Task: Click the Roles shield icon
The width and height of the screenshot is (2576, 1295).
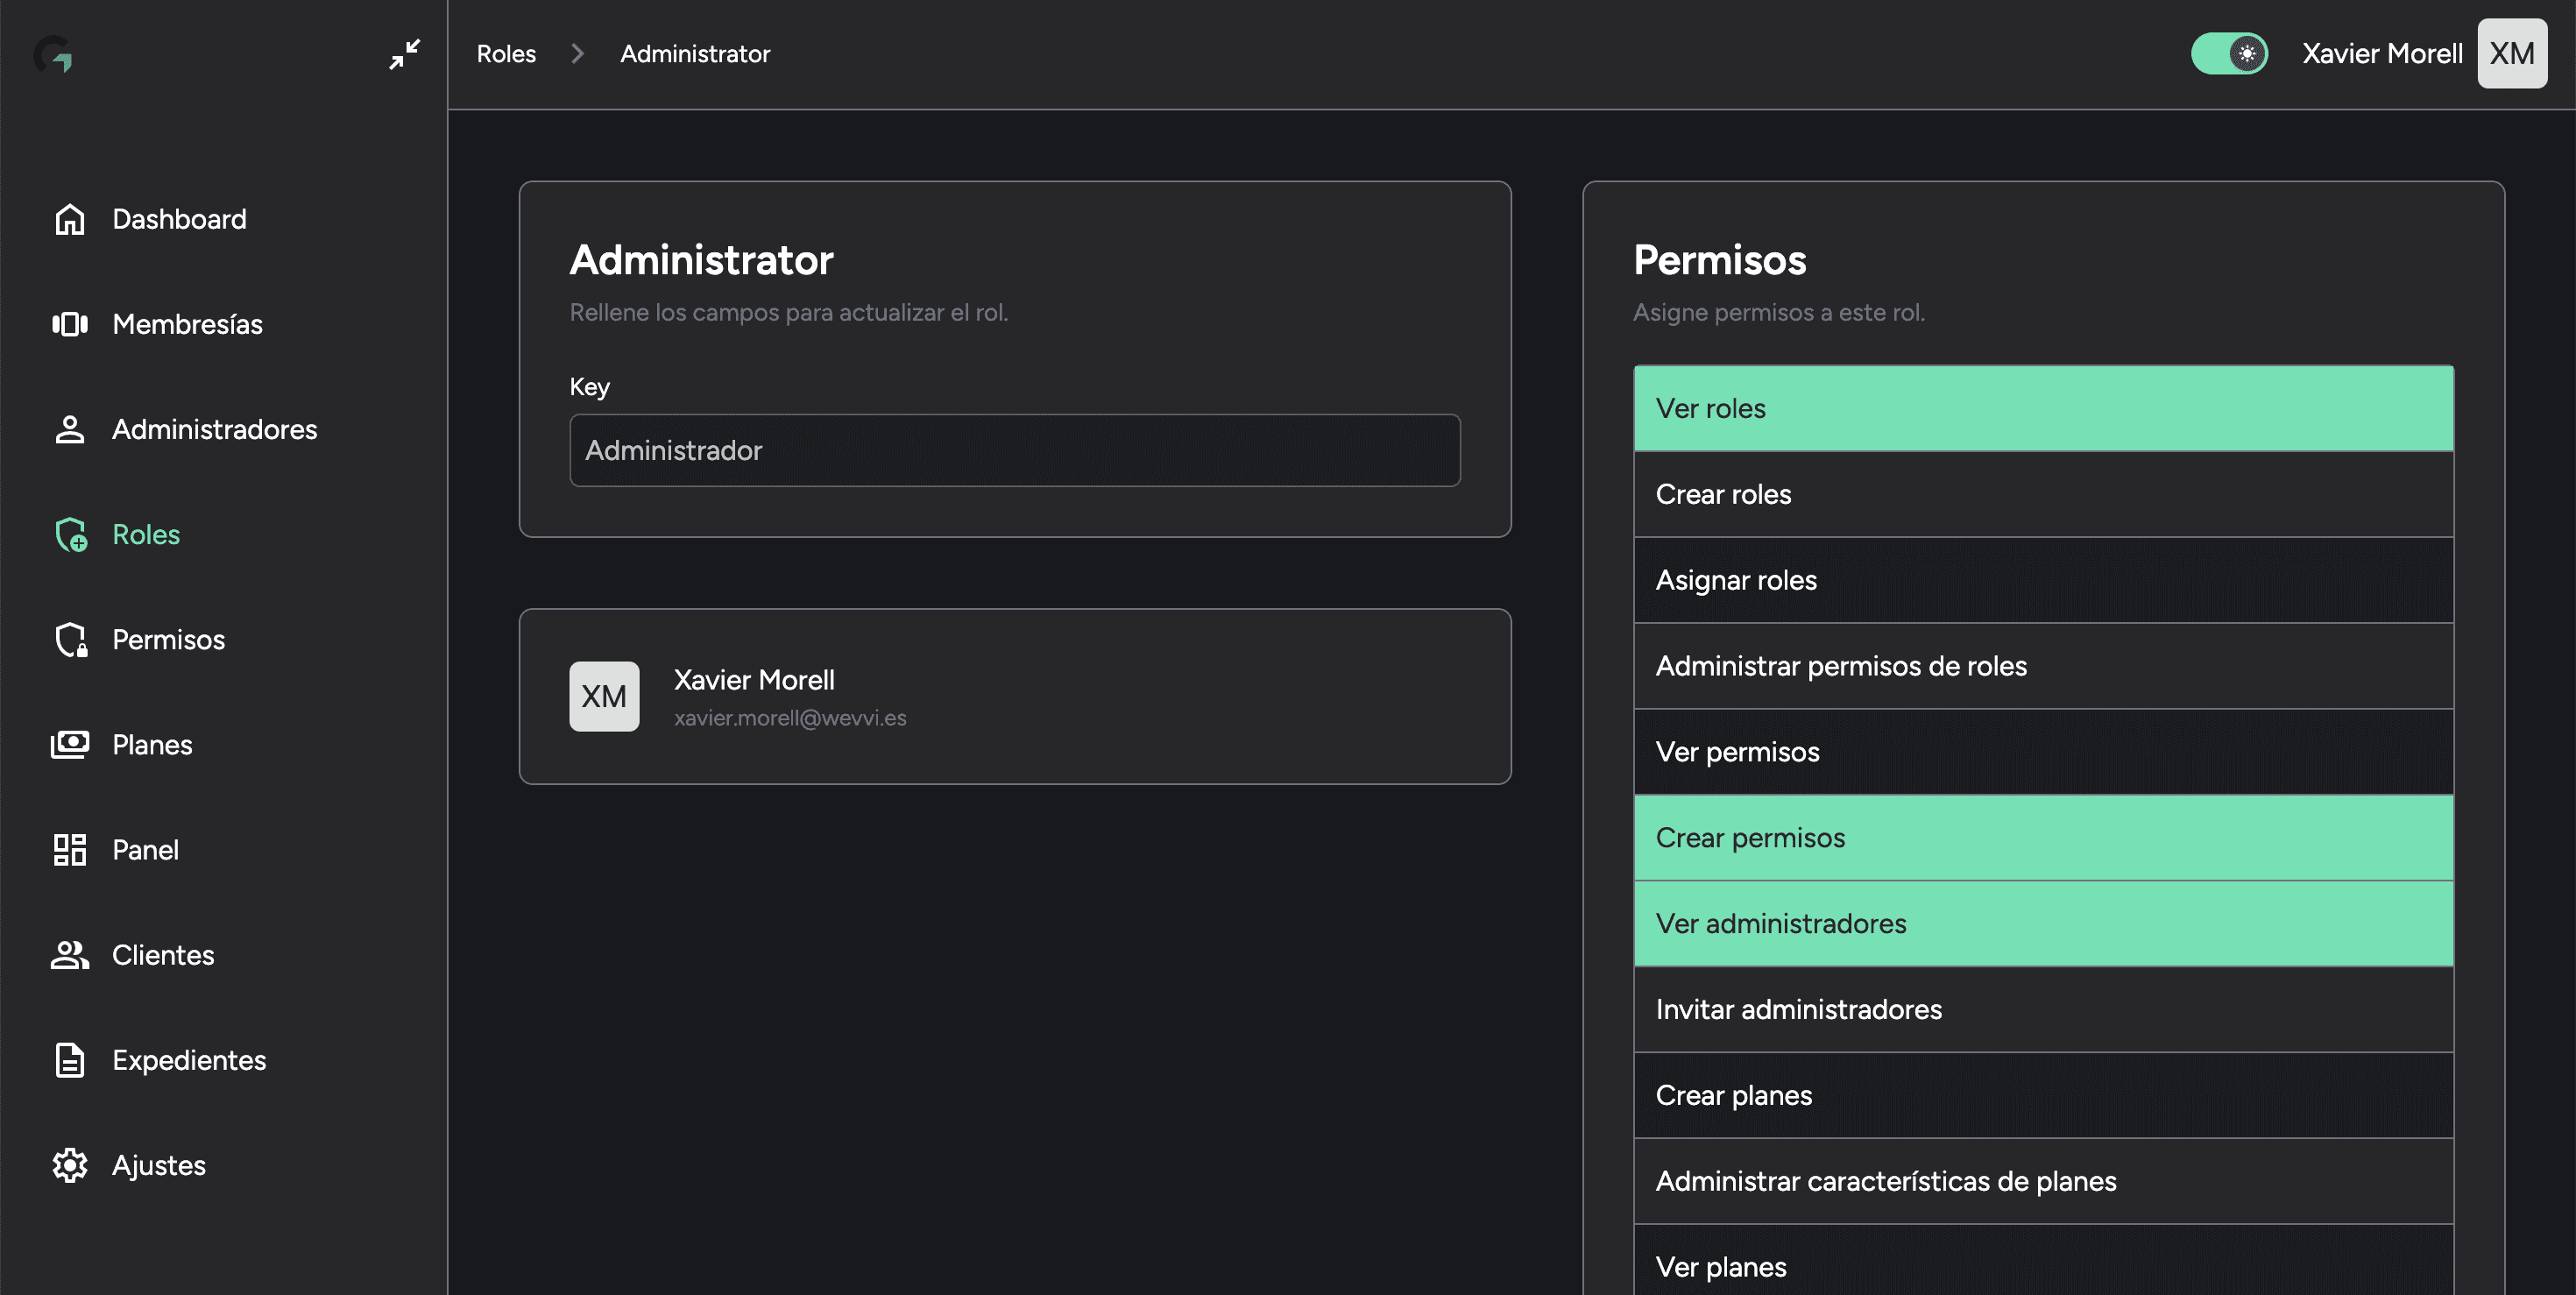Action: 70,534
